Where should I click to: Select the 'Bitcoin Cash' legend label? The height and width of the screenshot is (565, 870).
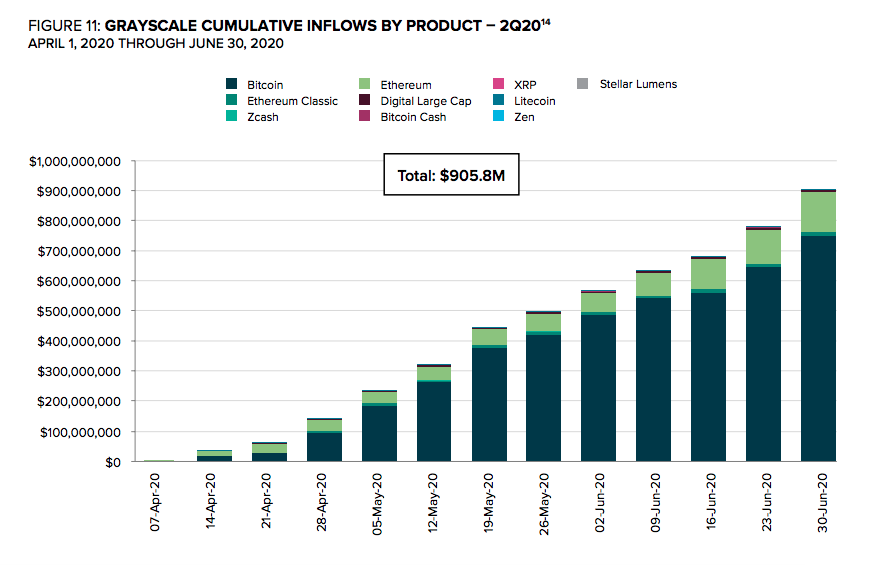(413, 117)
